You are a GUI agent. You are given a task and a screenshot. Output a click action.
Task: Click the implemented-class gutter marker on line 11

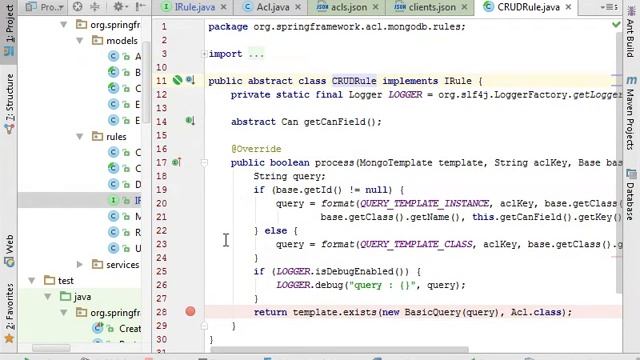pos(190,80)
